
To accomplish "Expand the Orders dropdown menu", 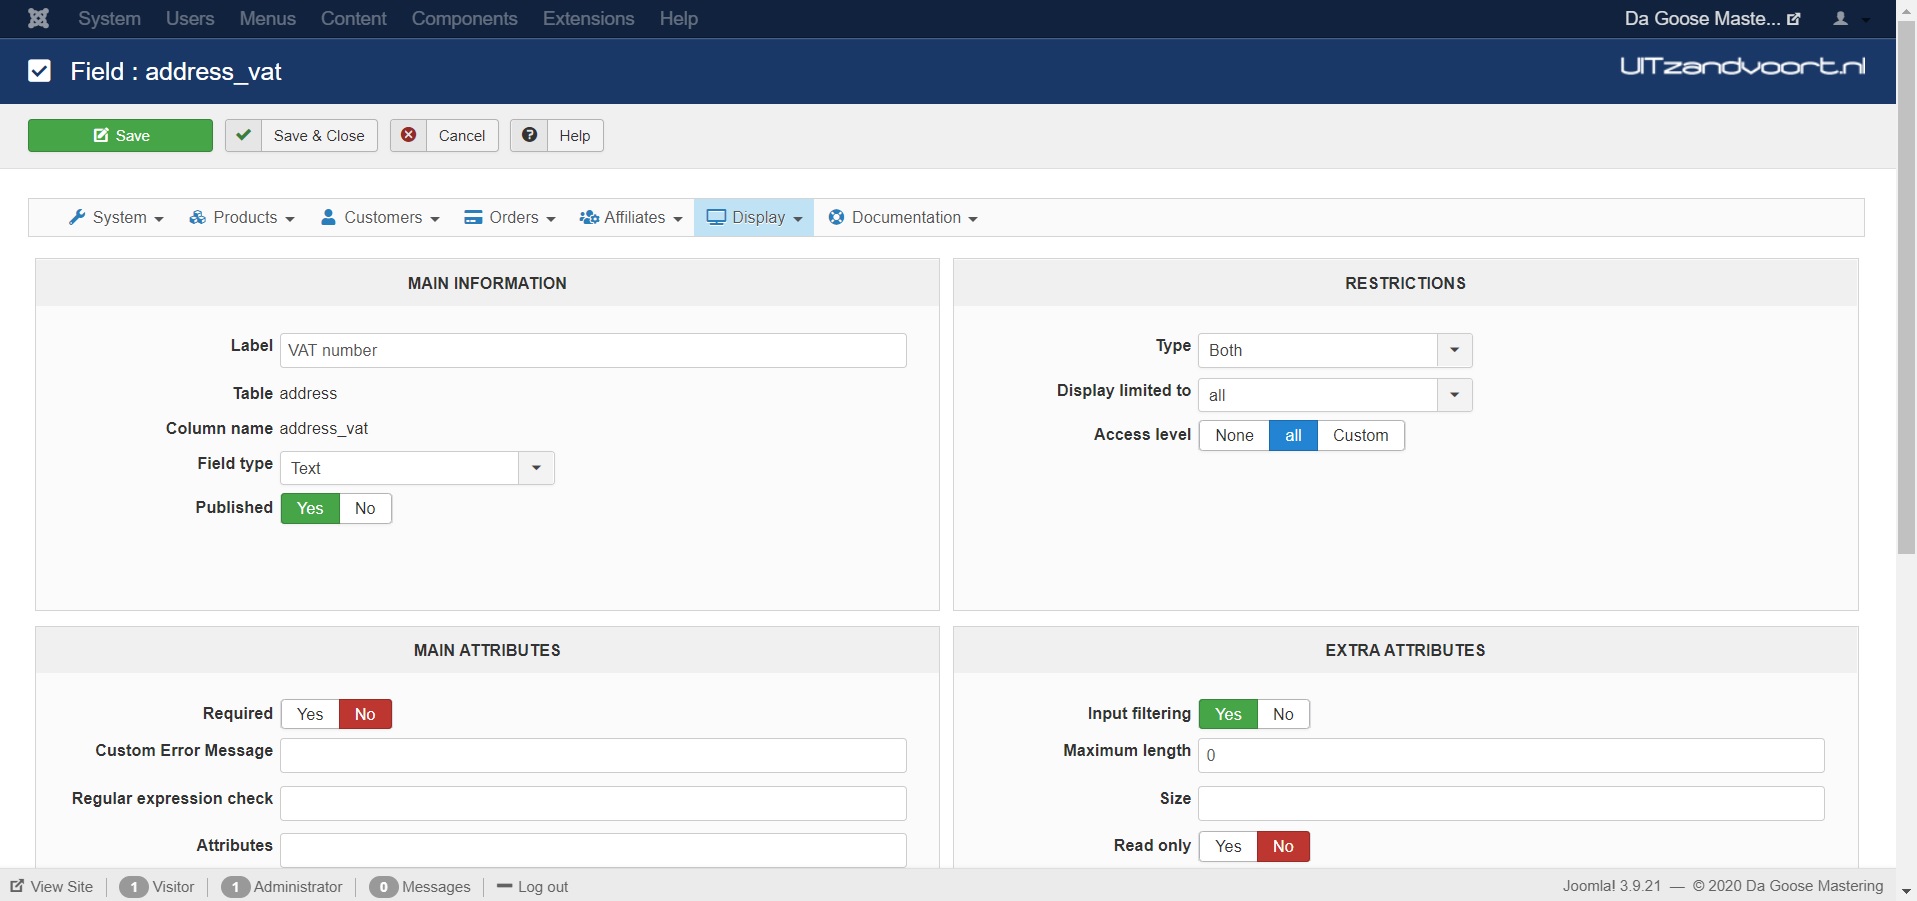I will [509, 217].
